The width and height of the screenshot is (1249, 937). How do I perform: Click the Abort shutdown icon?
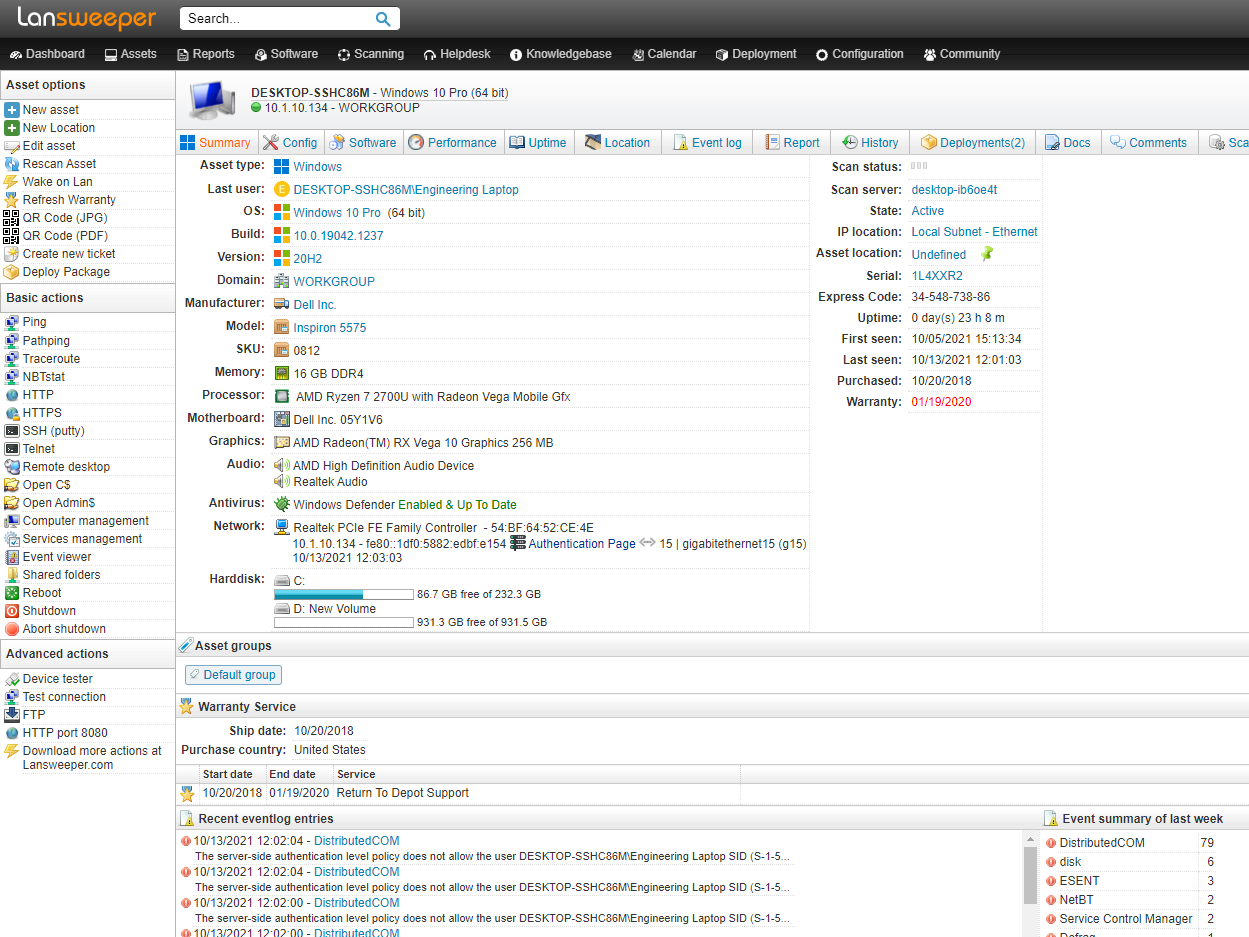point(12,629)
